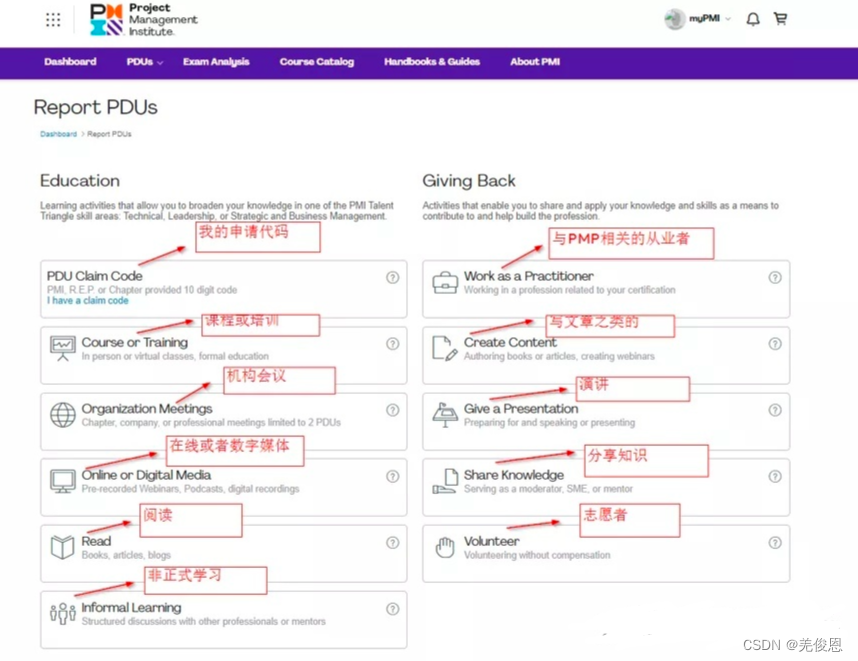Viewport: 858px width, 661px height.
Task: Show help for Give a Presentation
Action: [775, 410]
